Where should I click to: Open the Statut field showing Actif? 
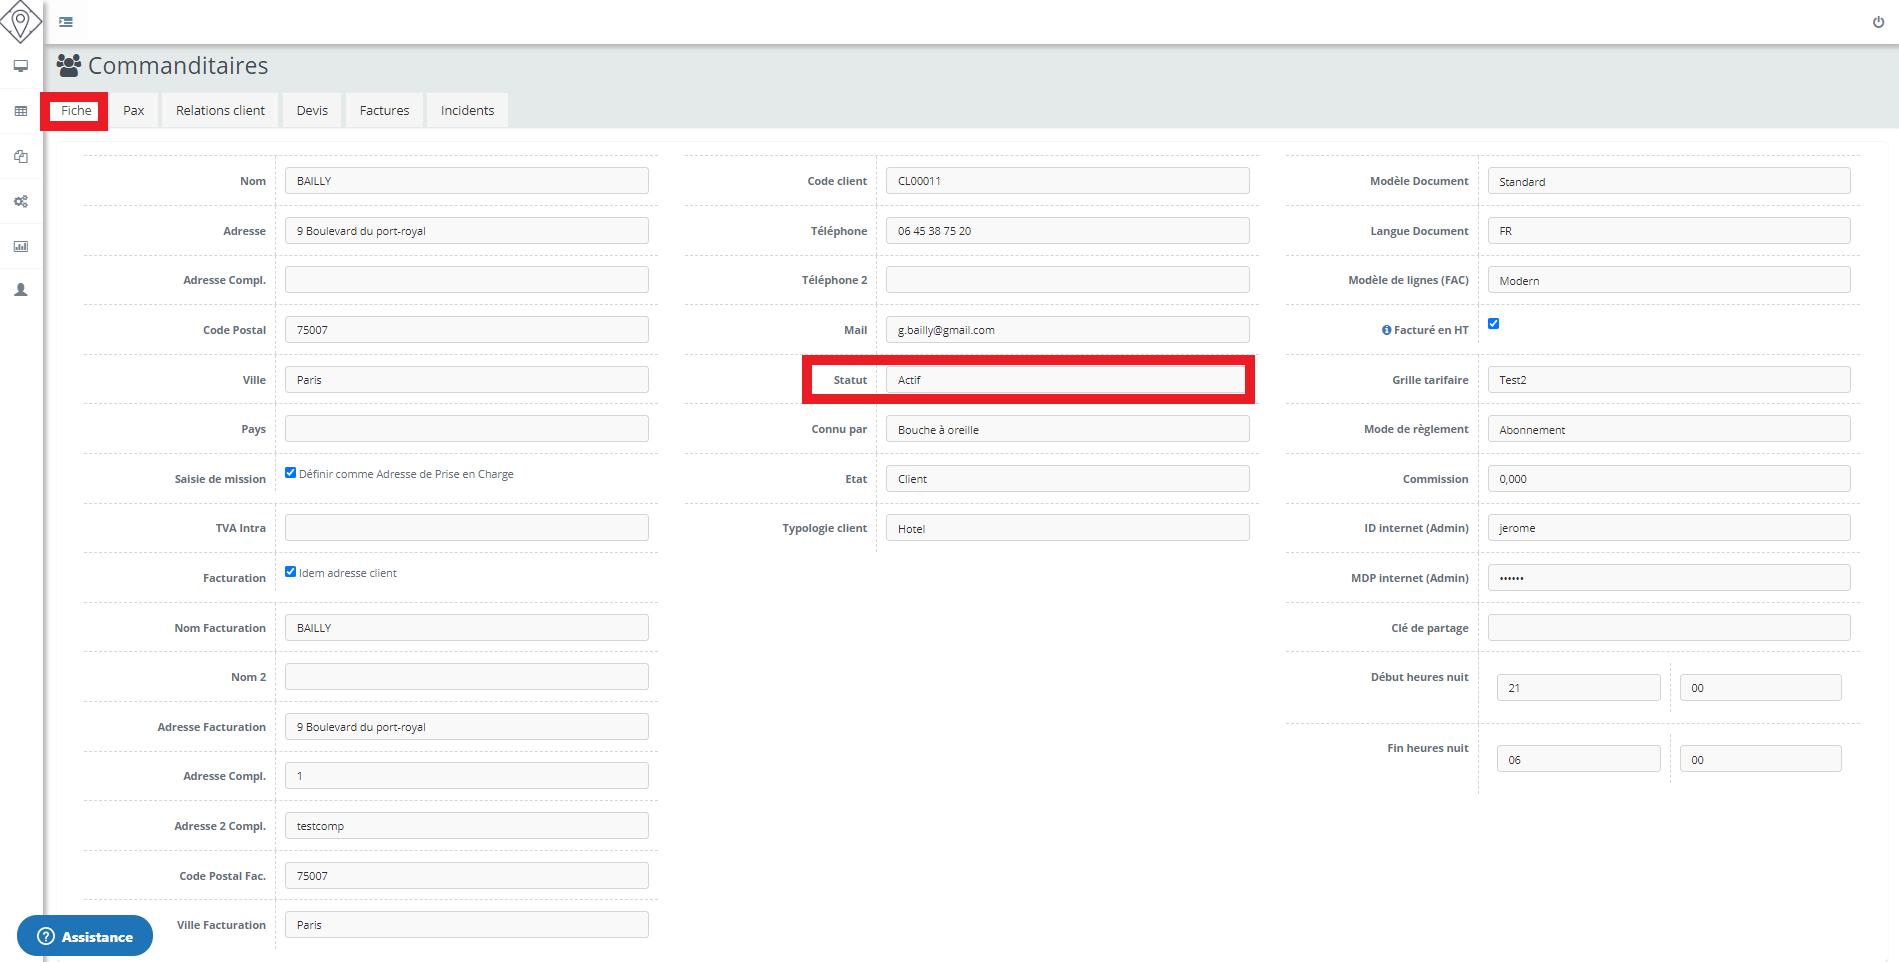pos(1066,380)
